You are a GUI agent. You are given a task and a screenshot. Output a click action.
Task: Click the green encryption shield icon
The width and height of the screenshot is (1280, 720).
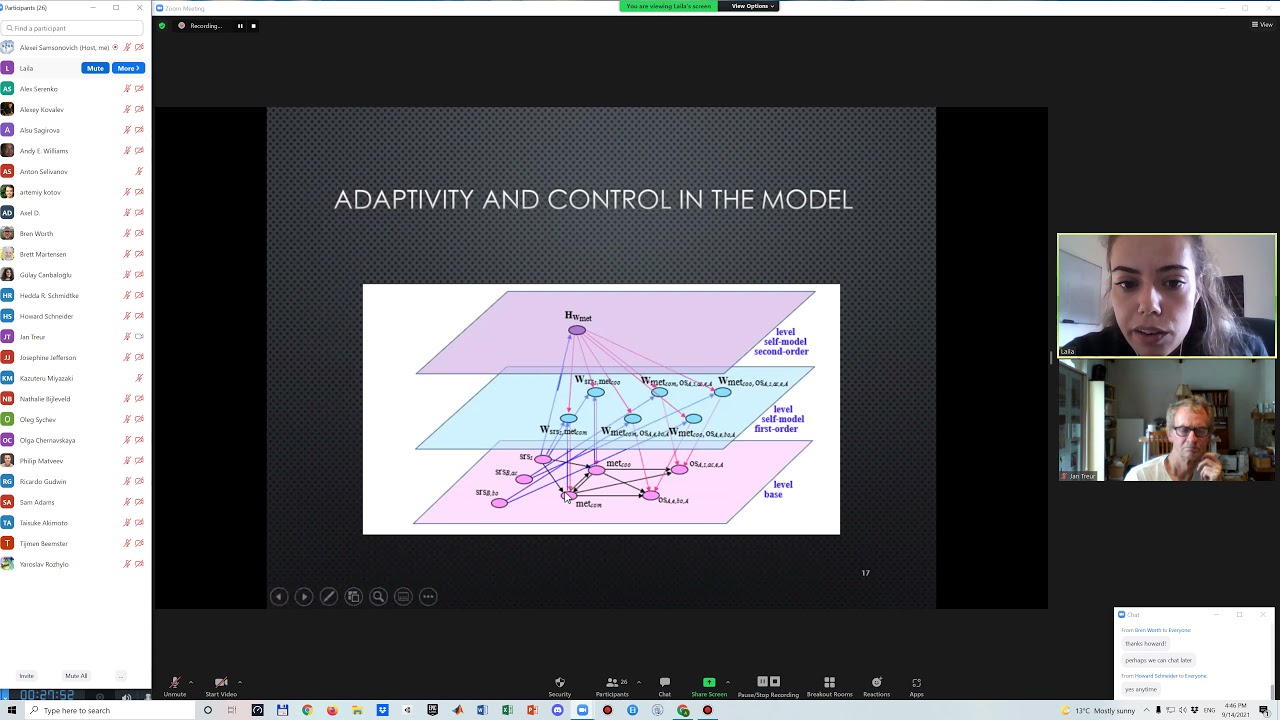(x=162, y=26)
